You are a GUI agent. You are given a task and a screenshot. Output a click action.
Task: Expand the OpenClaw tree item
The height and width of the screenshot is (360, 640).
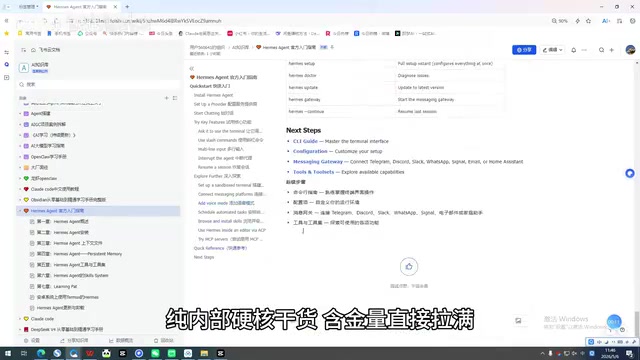[20, 157]
